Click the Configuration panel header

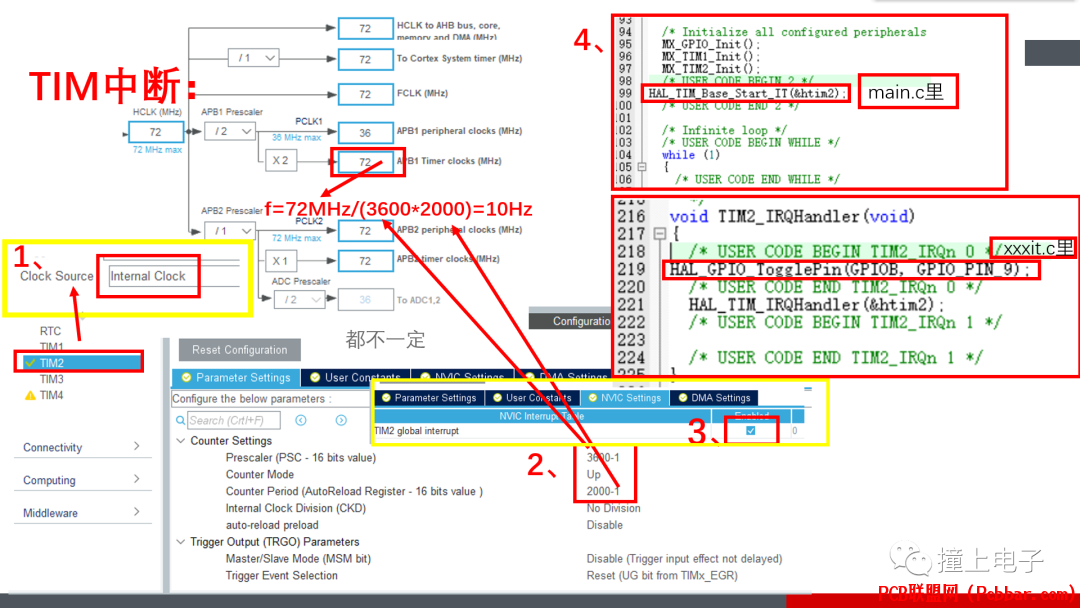pos(570,321)
